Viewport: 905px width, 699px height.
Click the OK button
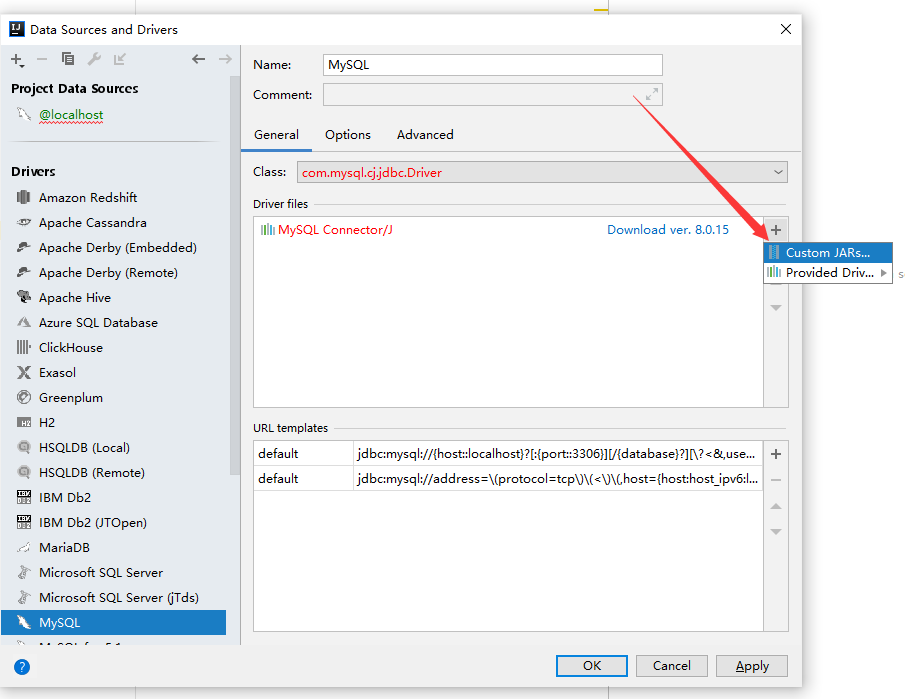point(591,665)
